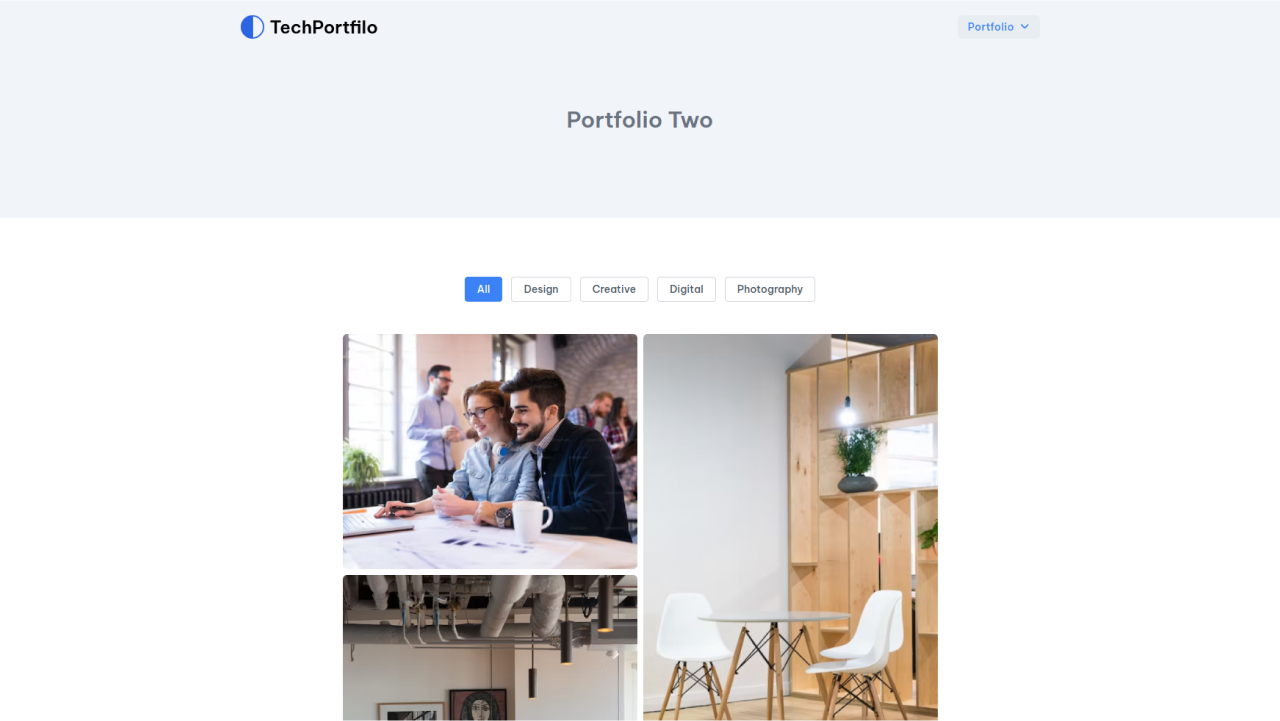This screenshot has height=721, width=1280.
Task: Click the Portfolio Two page heading
Action: point(640,120)
